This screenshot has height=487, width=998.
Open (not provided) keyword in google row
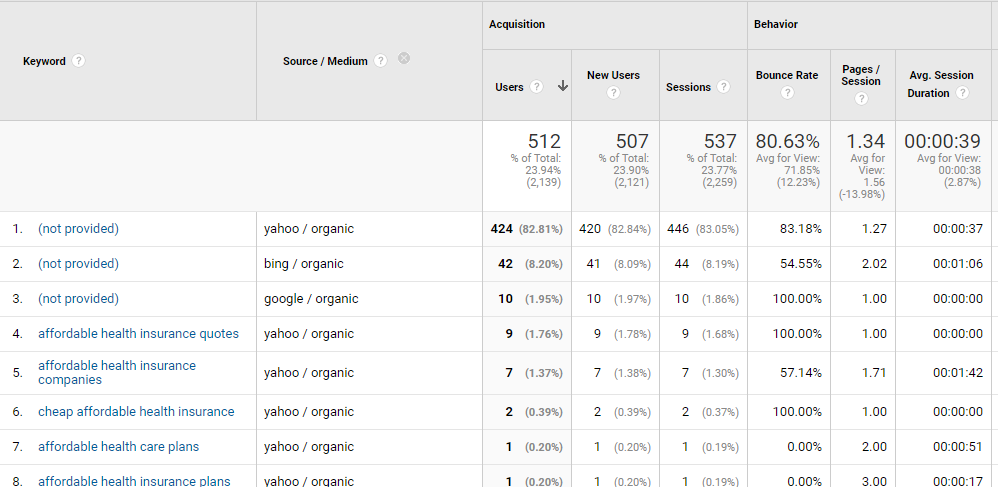[78, 299]
